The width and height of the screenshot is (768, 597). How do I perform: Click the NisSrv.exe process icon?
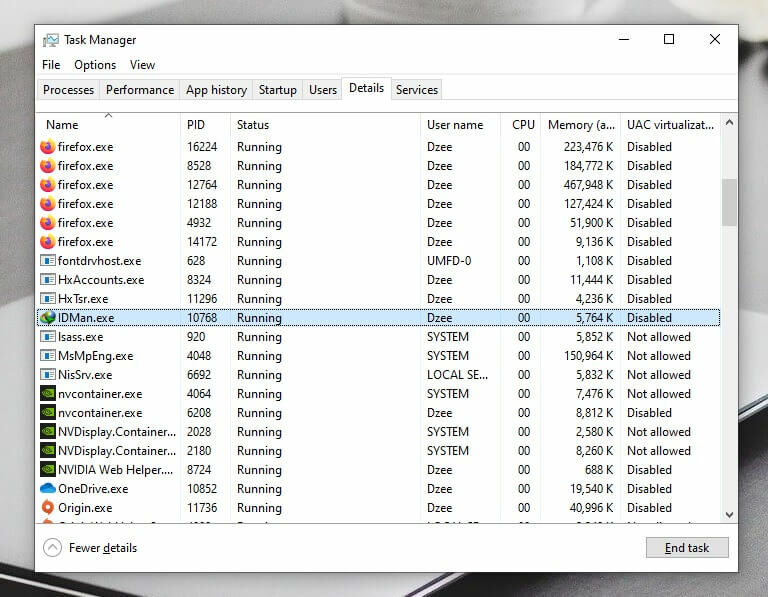click(48, 375)
